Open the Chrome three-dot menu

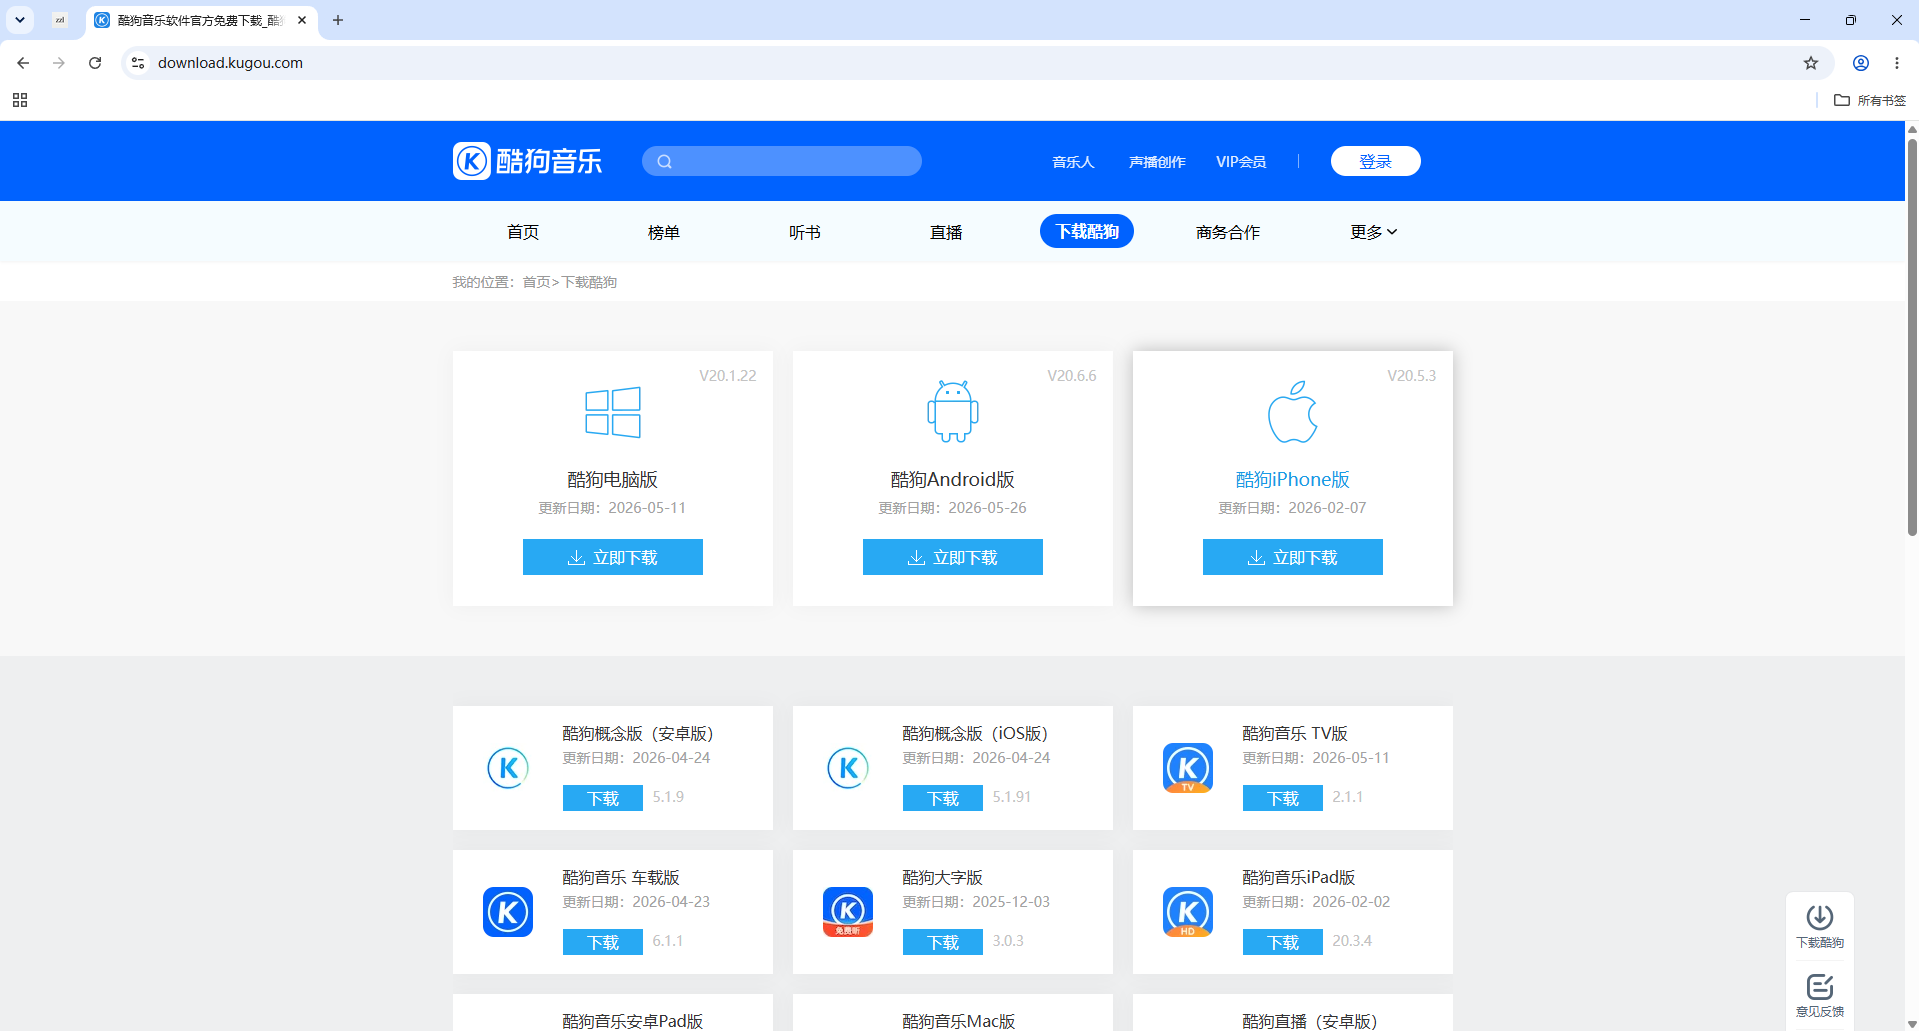1897,63
